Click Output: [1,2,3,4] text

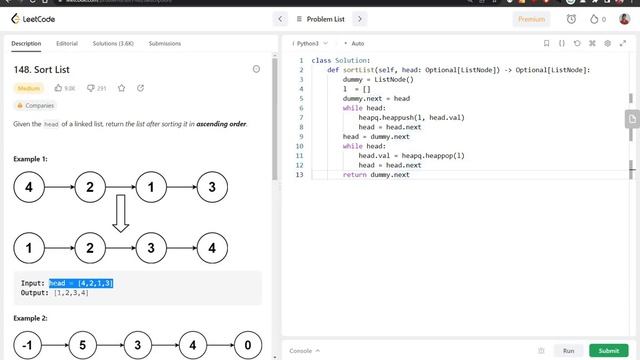[x=55, y=293]
